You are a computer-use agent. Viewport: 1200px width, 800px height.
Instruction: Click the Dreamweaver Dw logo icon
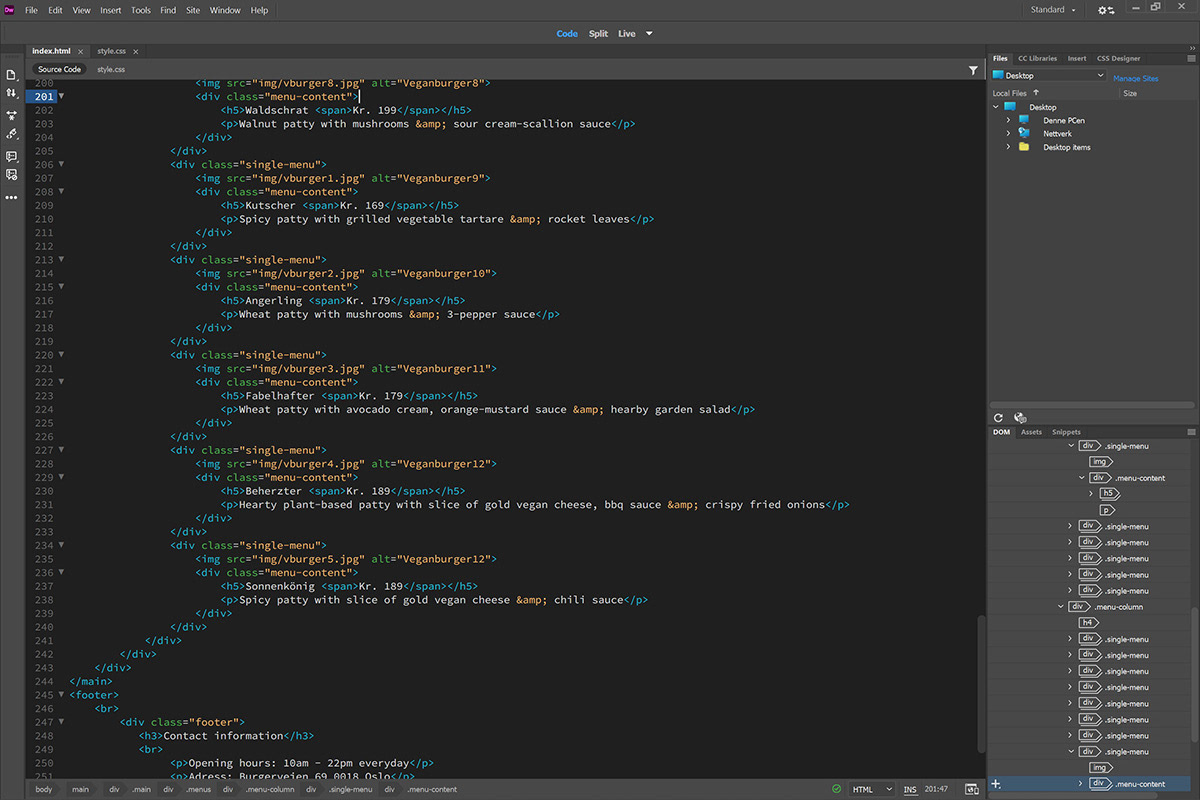(10, 10)
